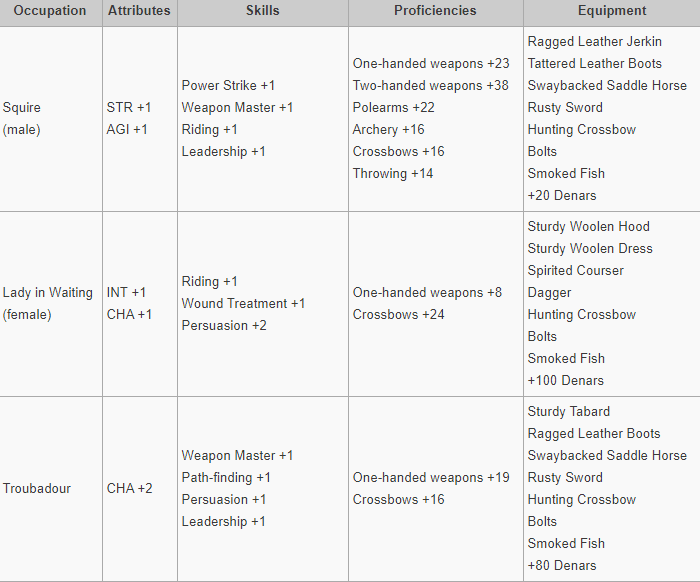Click Wound Treatment +1 skill text
700x582 pixels.
[243, 304]
